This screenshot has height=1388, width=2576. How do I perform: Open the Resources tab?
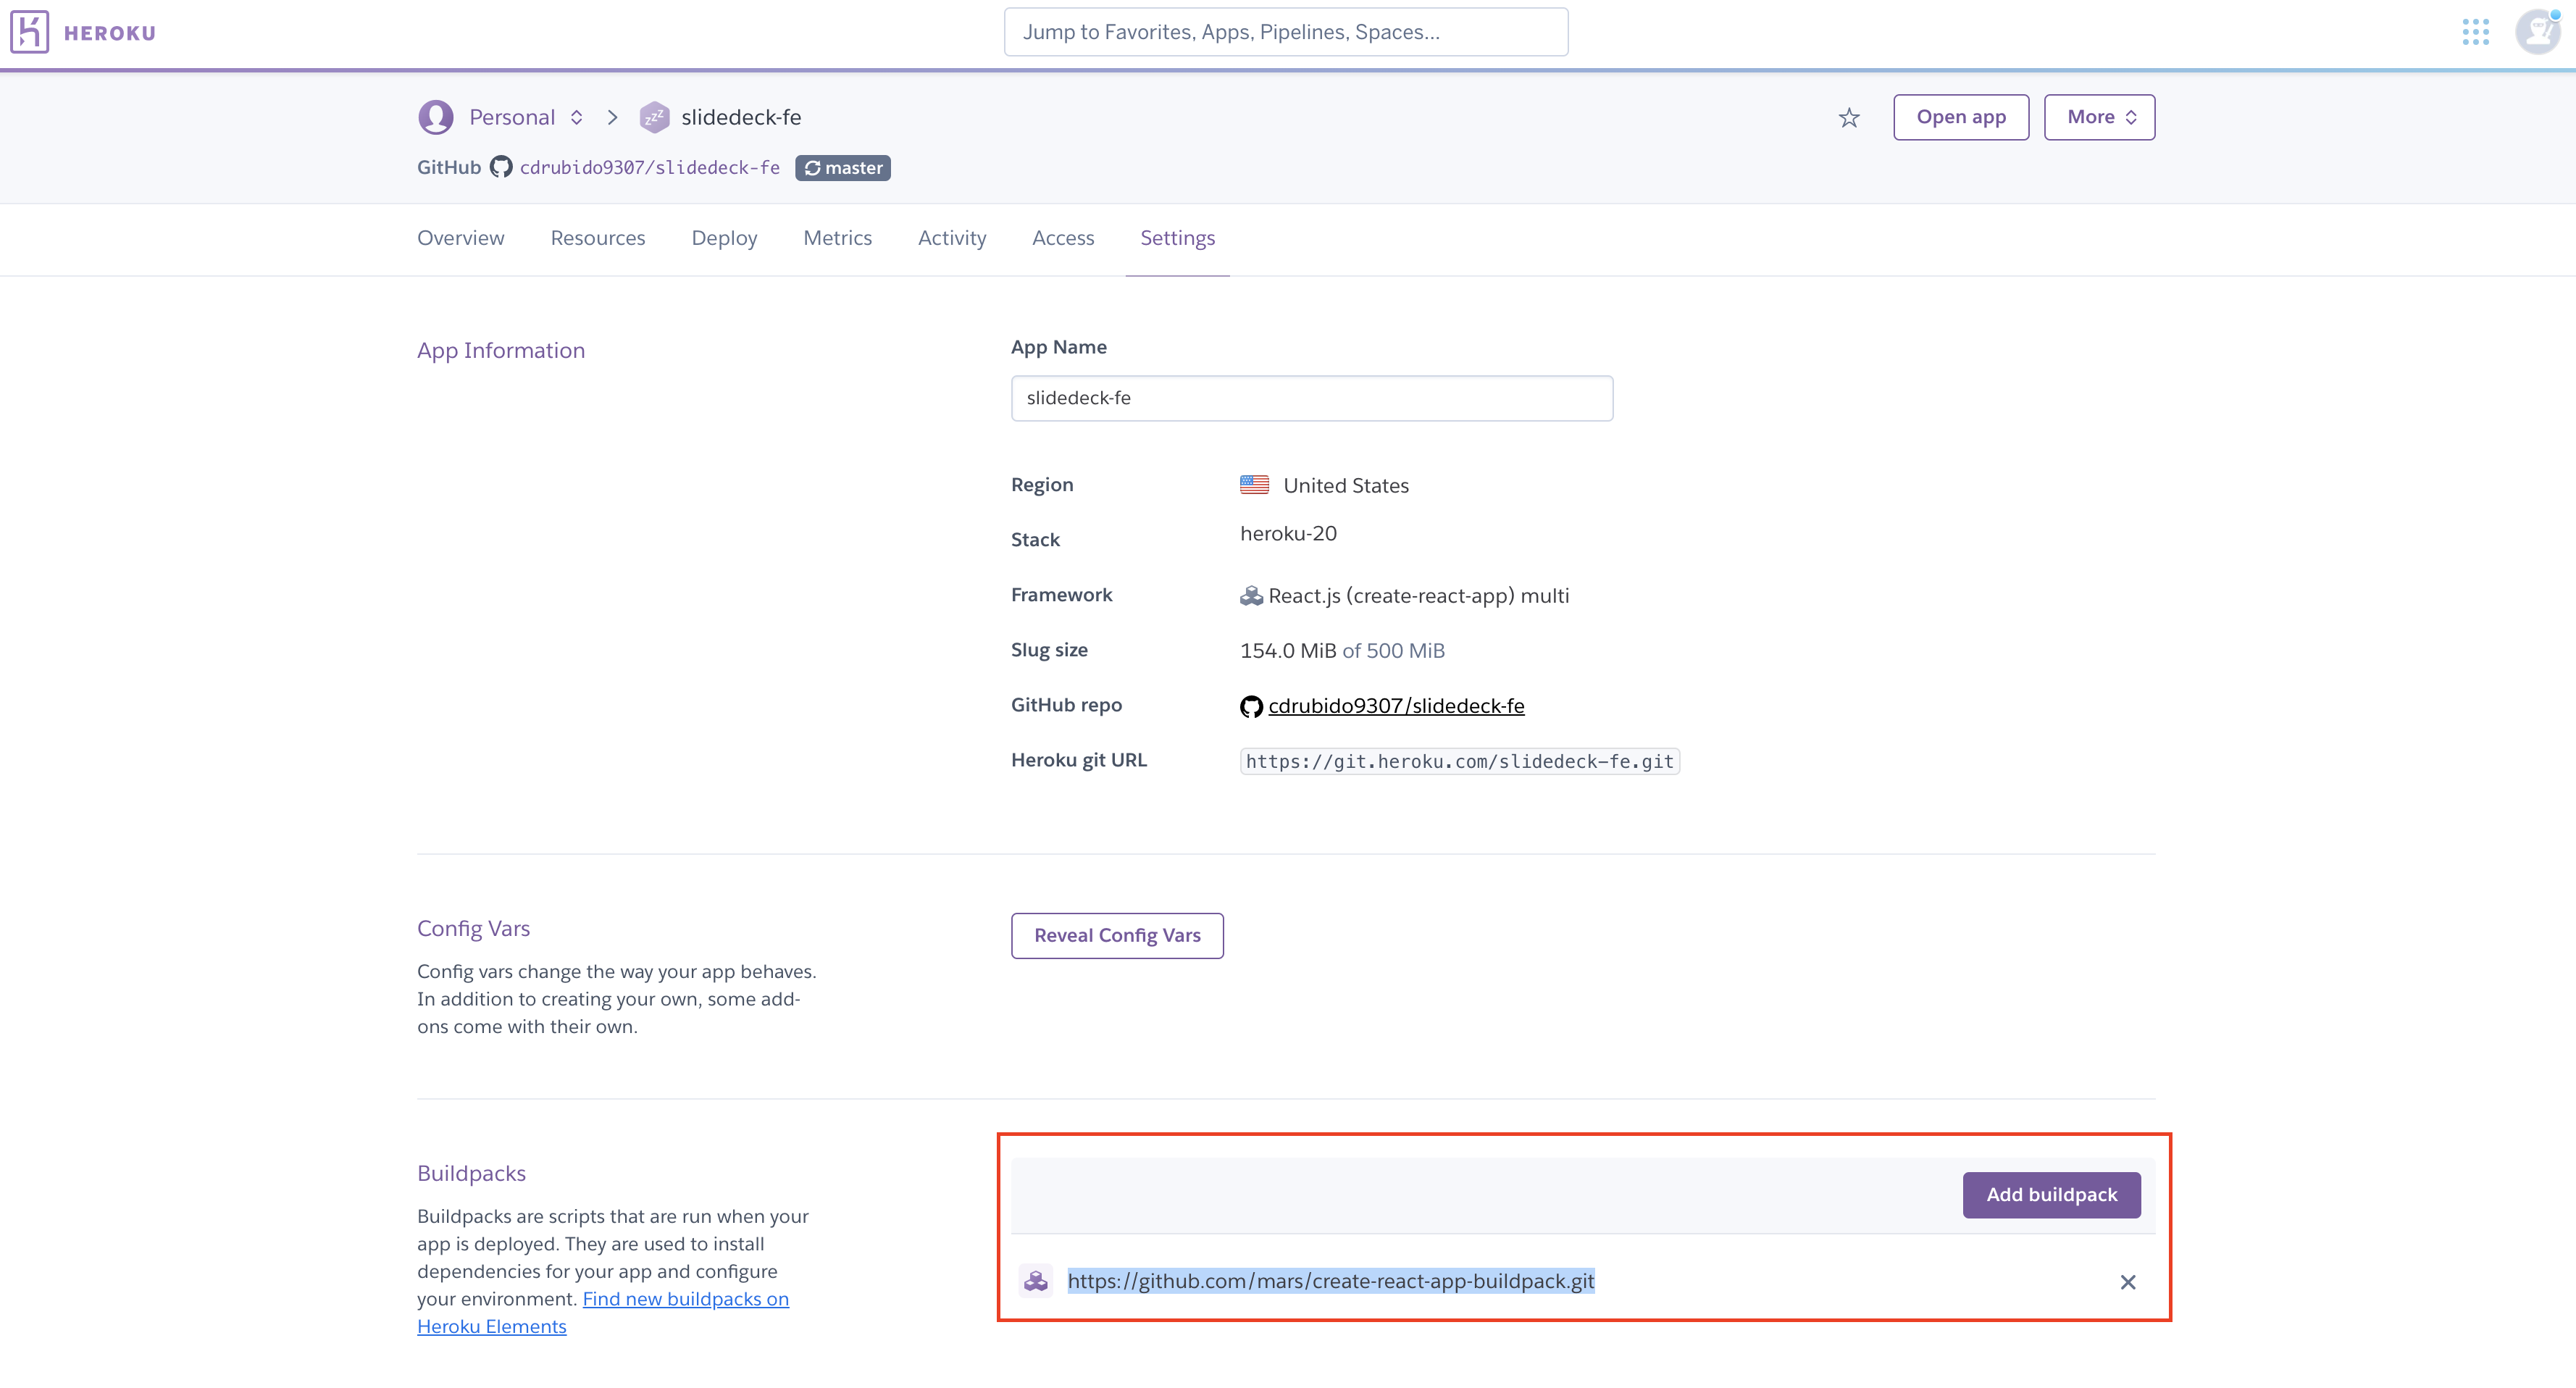coord(598,238)
